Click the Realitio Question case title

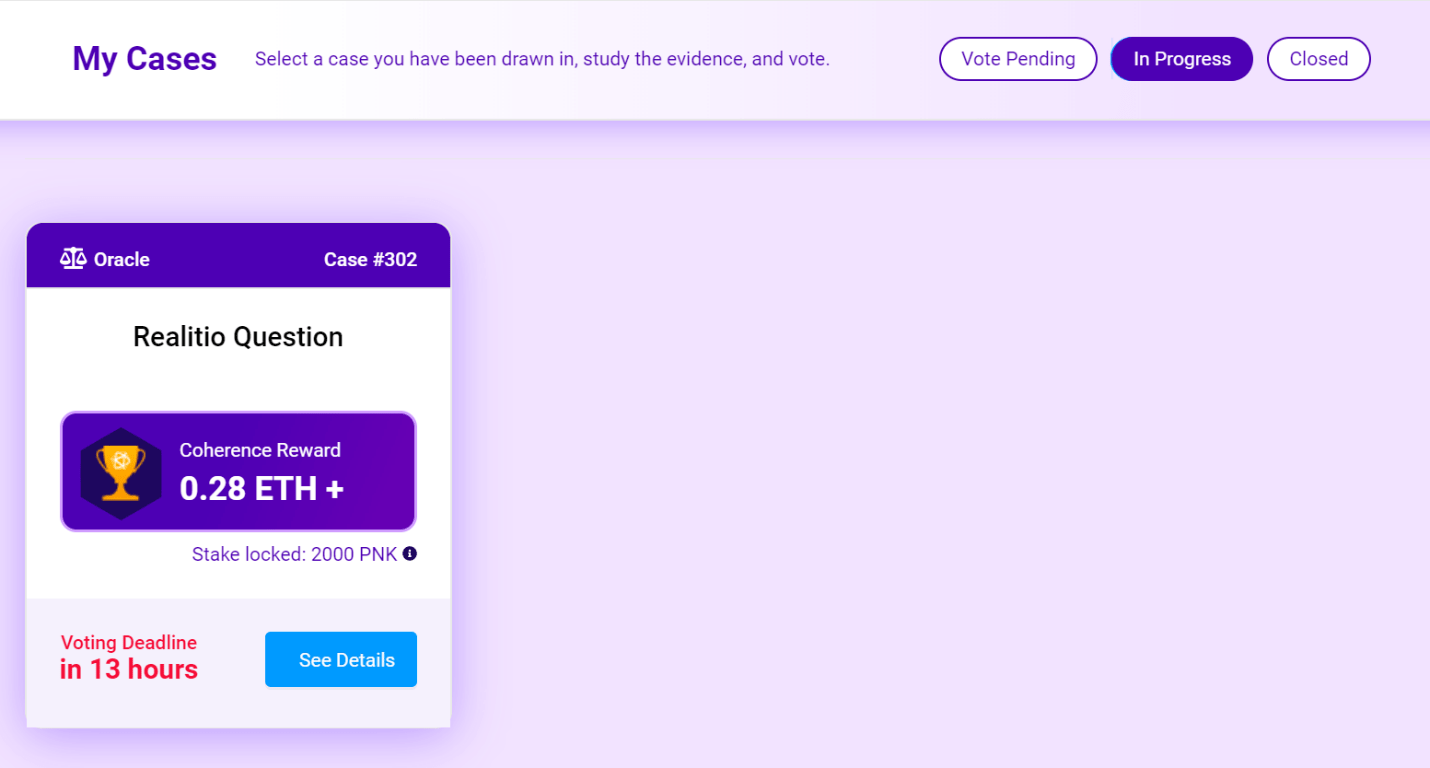point(238,337)
